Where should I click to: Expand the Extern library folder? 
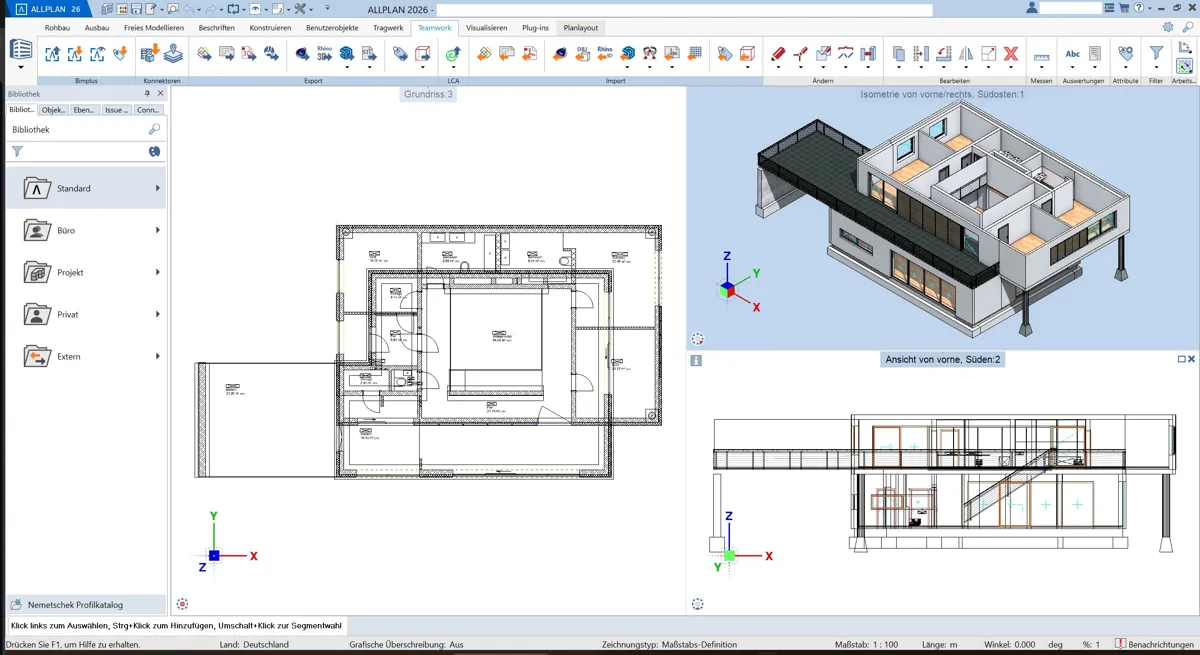pyautogui.click(x=157, y=356)
